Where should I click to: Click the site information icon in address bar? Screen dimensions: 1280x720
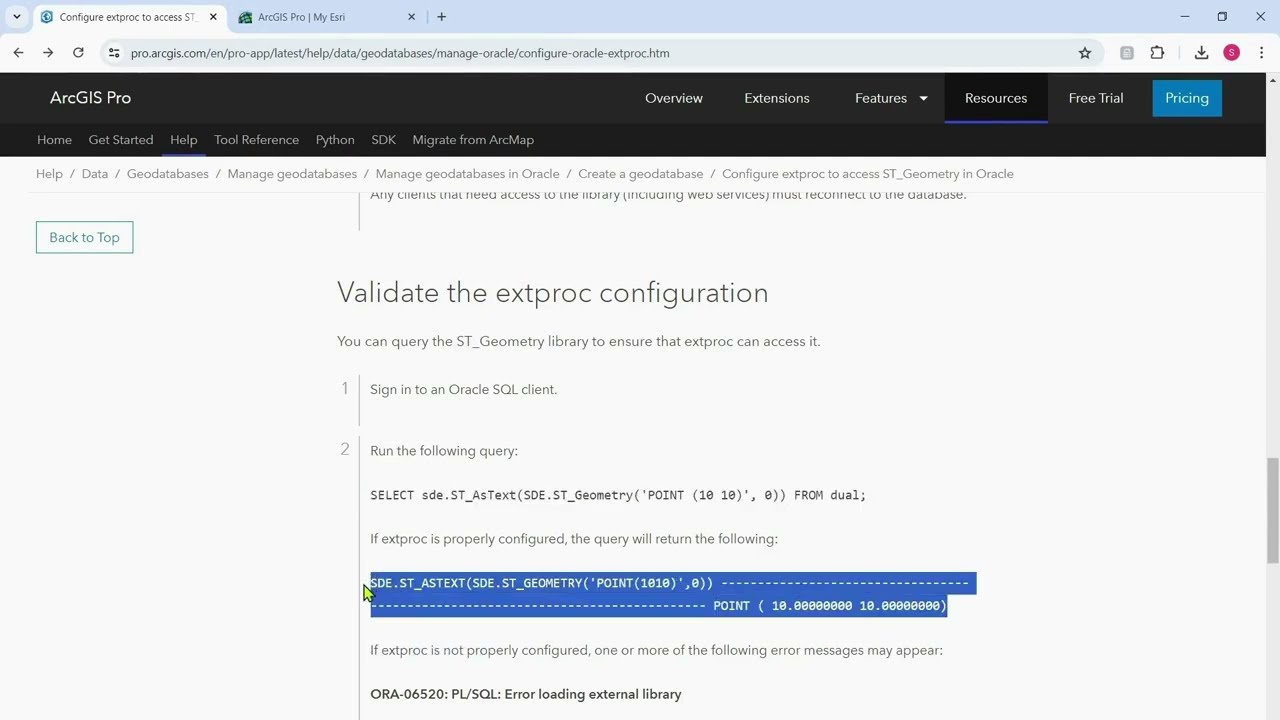pos(114,53)
